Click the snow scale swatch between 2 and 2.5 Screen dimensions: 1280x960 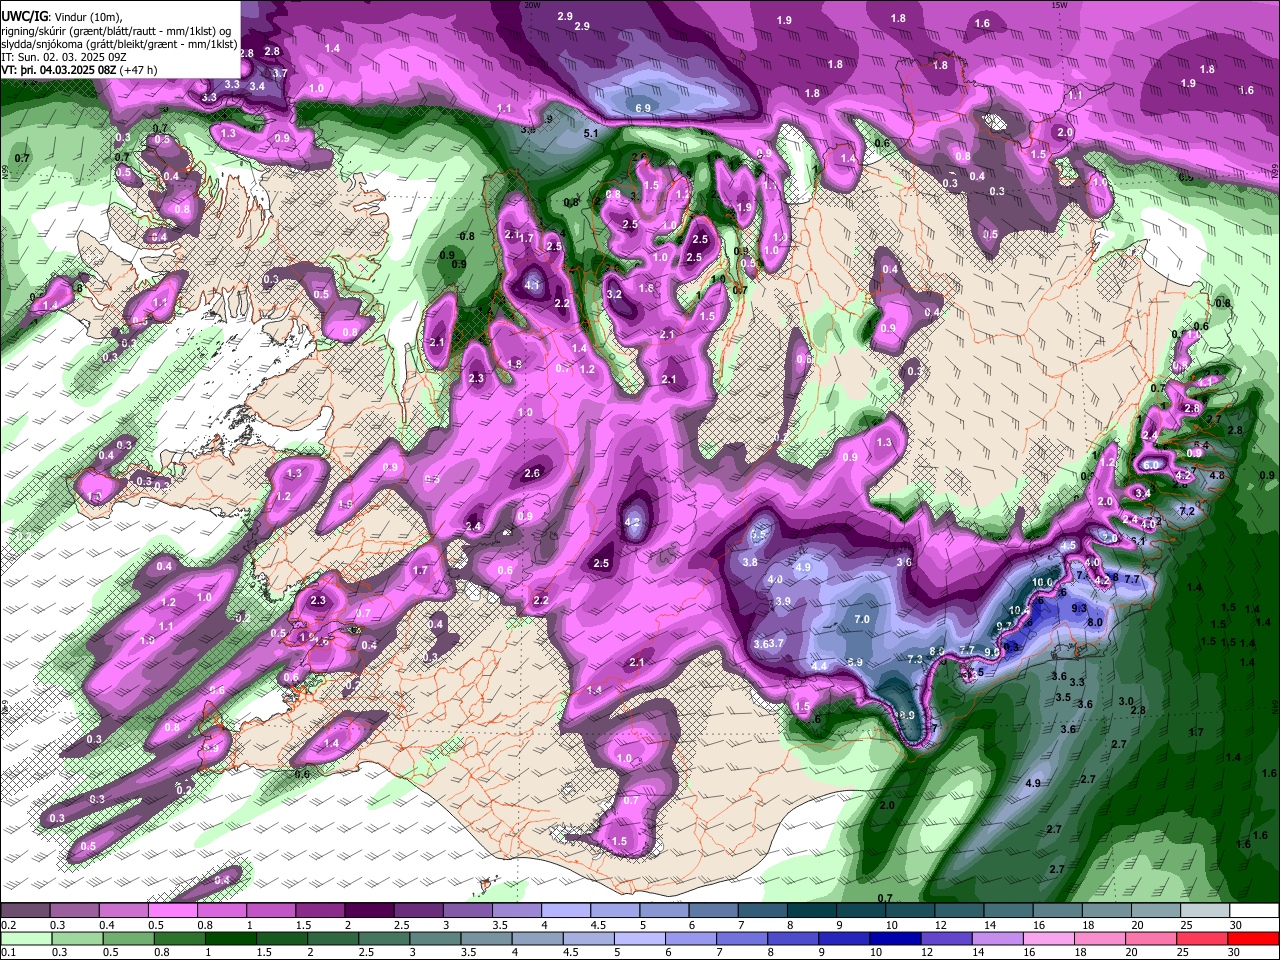368,911
